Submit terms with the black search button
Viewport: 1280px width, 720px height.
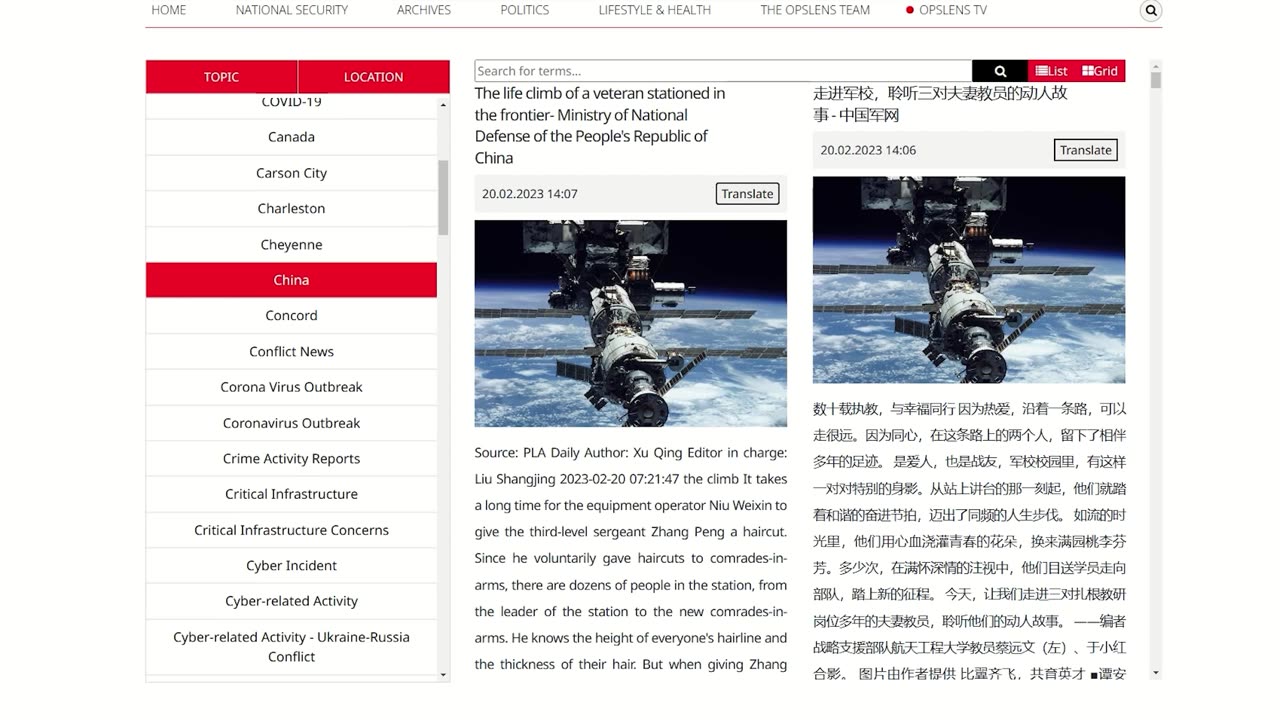click(x=1000, y=71)
